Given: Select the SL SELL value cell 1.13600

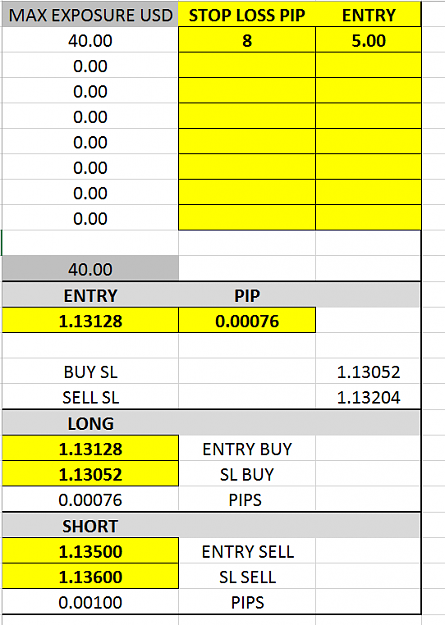Looking at the screenshot, I should 90,576.
